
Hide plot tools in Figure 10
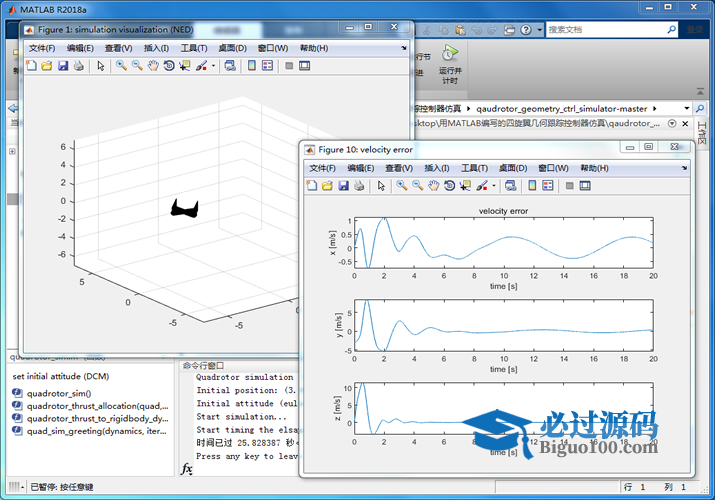(569, 186)
